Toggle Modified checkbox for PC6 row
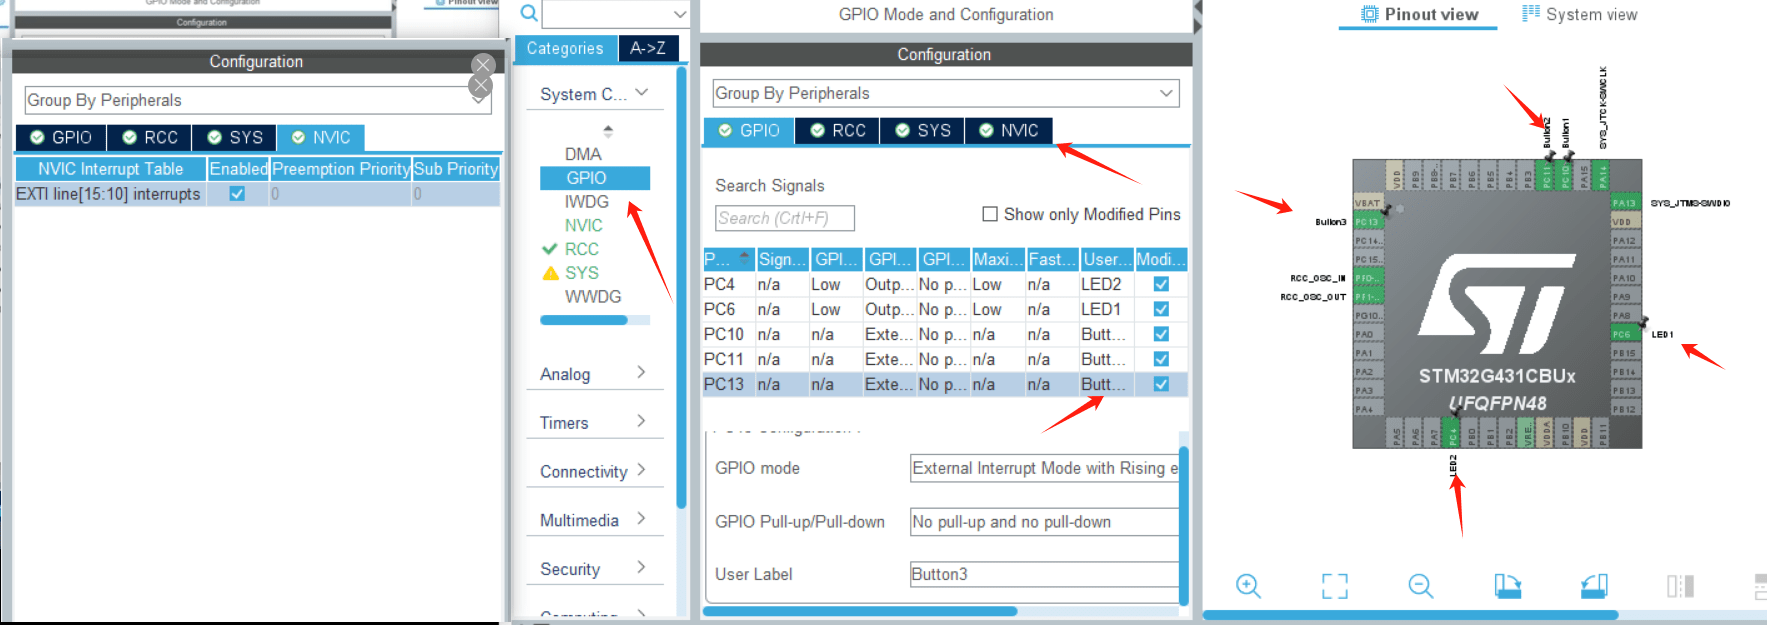 [x=1161, y=309]
